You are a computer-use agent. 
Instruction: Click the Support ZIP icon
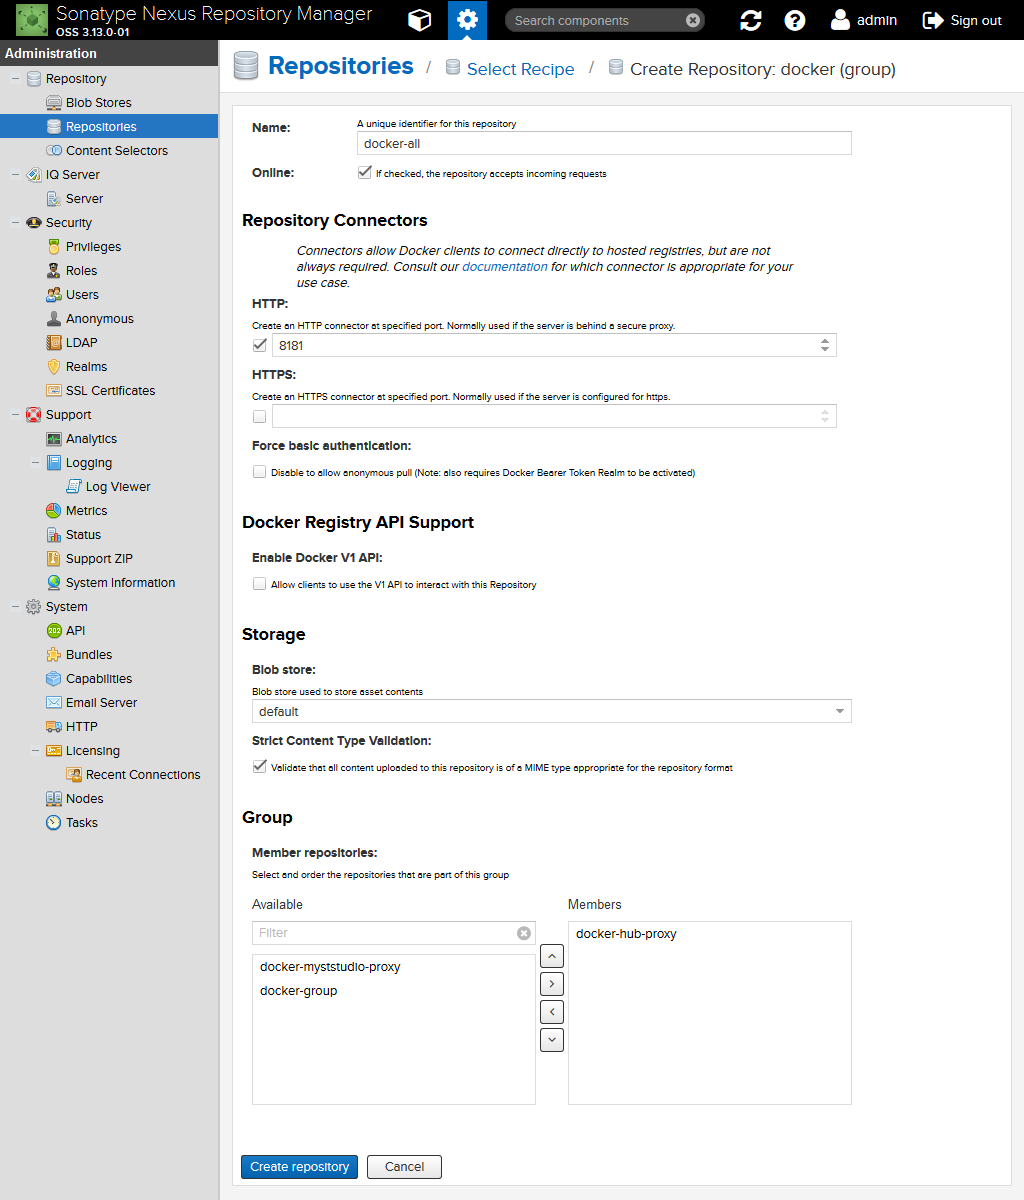point(54,559)
